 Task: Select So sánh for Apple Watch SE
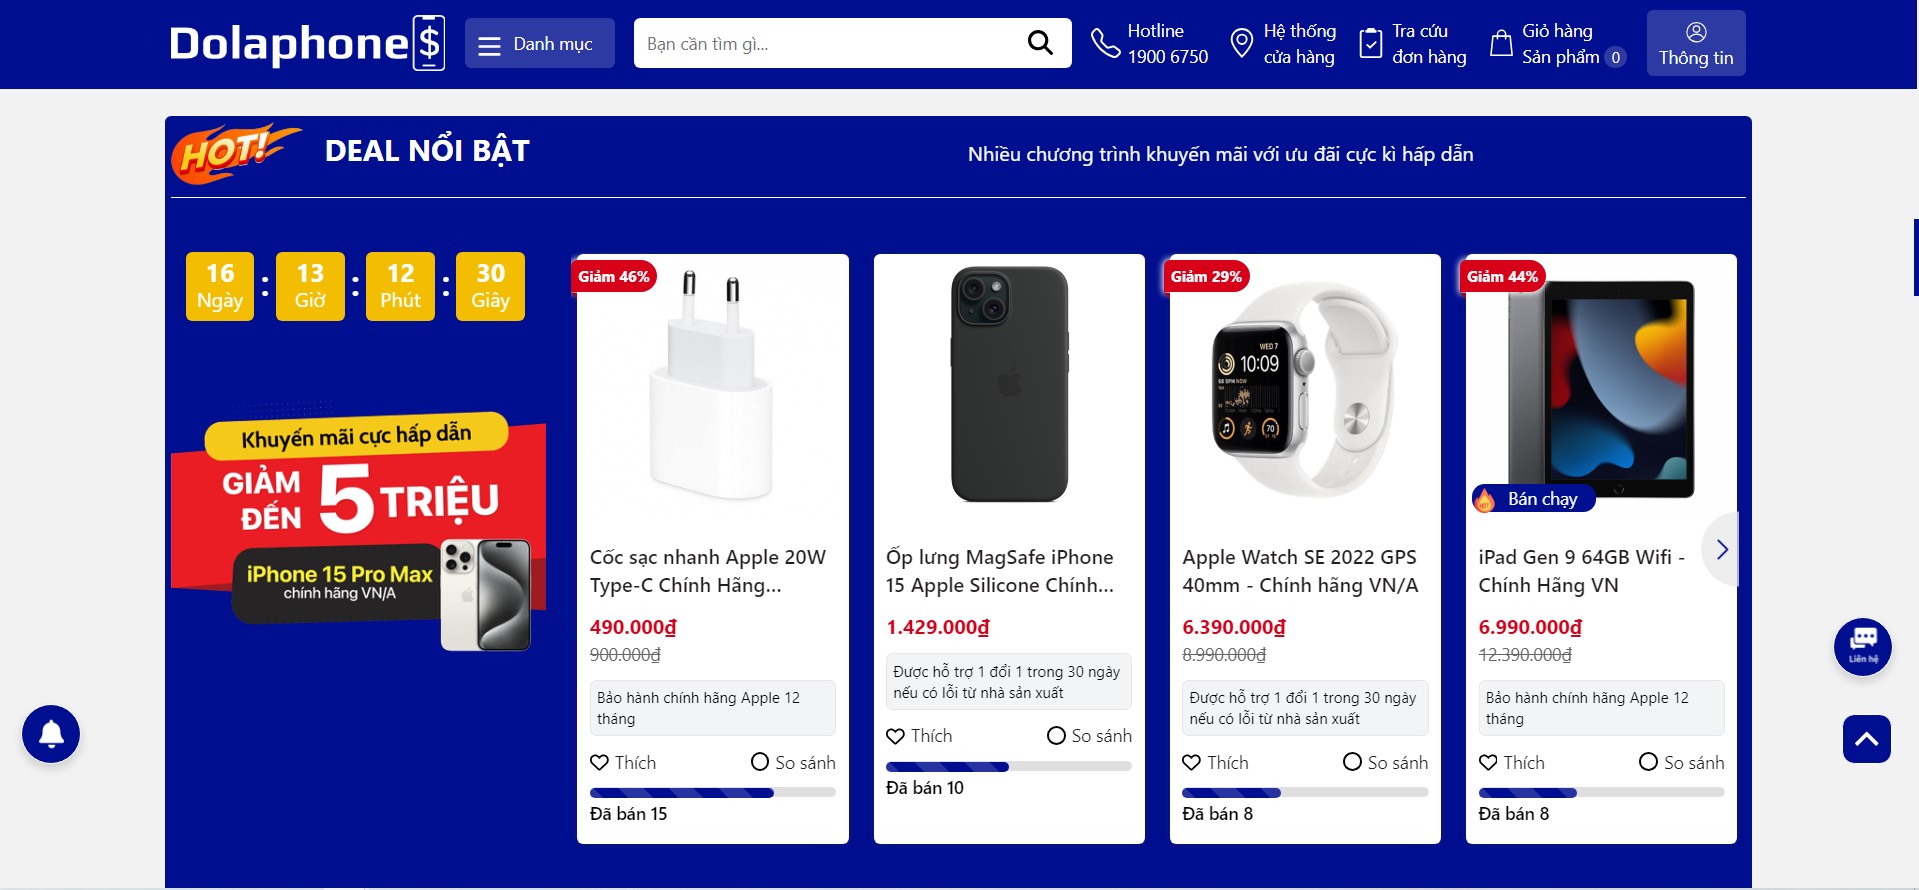coord(1352,762)
